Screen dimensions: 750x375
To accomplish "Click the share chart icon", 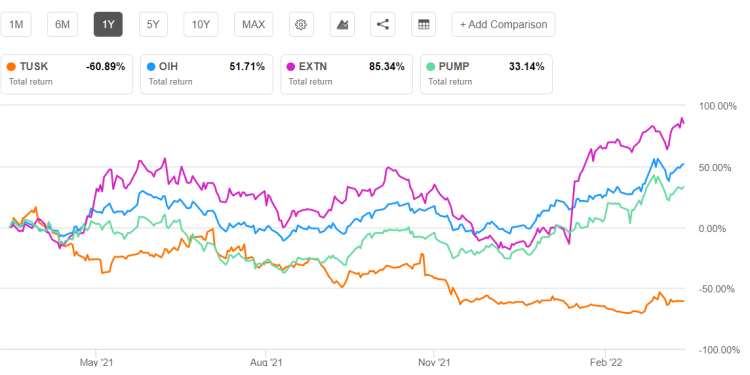I will [383, 24].
